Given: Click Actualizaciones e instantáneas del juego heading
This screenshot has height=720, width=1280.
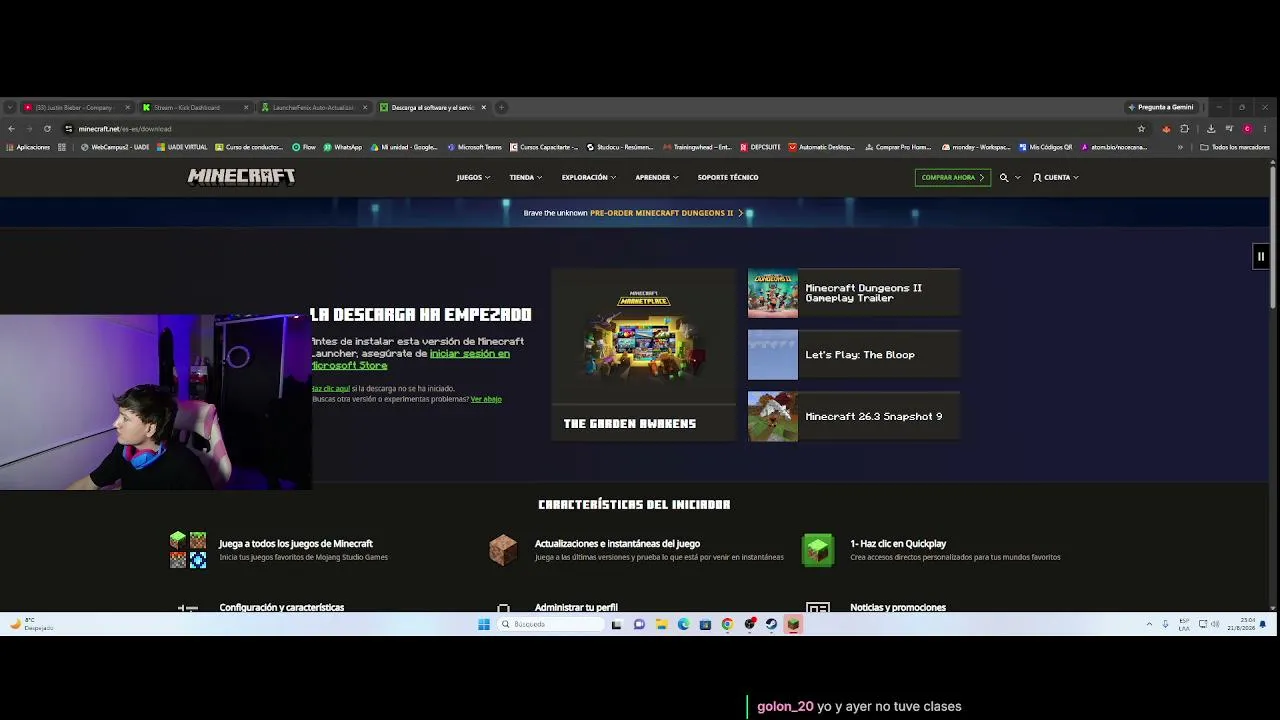Looking at the screenshot, I should coord(617,544).
